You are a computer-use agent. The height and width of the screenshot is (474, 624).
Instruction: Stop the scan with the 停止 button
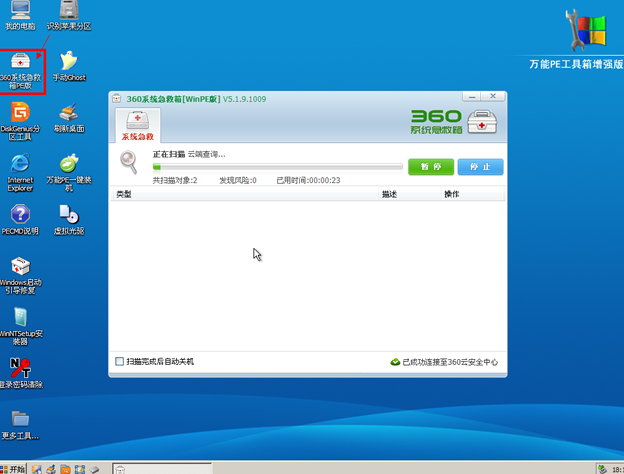[x=480, y=167]
